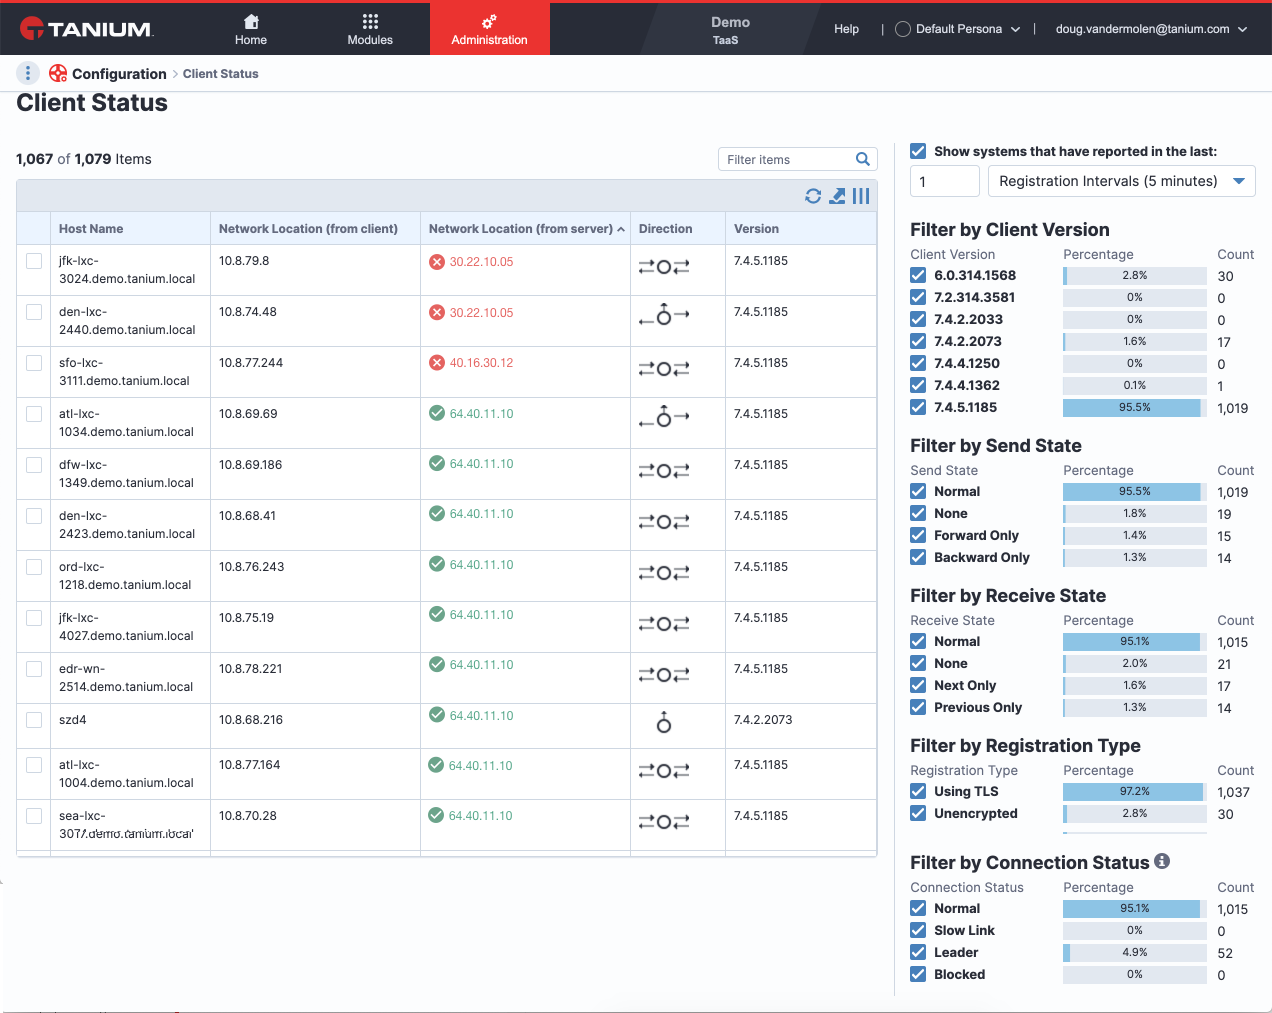Viewport: 1272px width, 1013px height.
Task: Expand the Default Persona dropdown
Action: [x=958, y=29]
